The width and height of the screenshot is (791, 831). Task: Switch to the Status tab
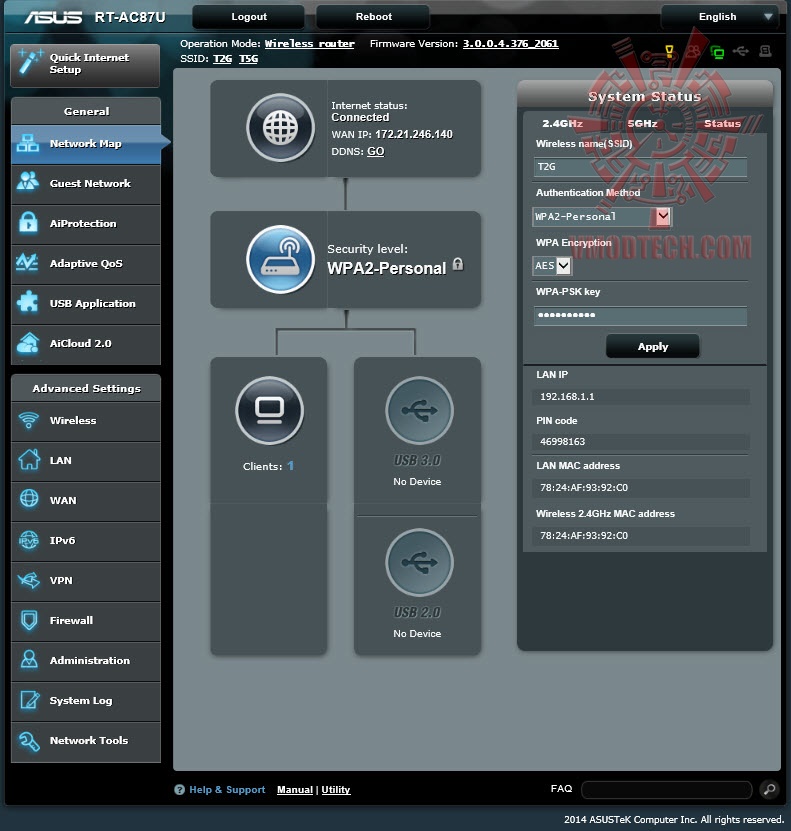[x=722, y=124]
